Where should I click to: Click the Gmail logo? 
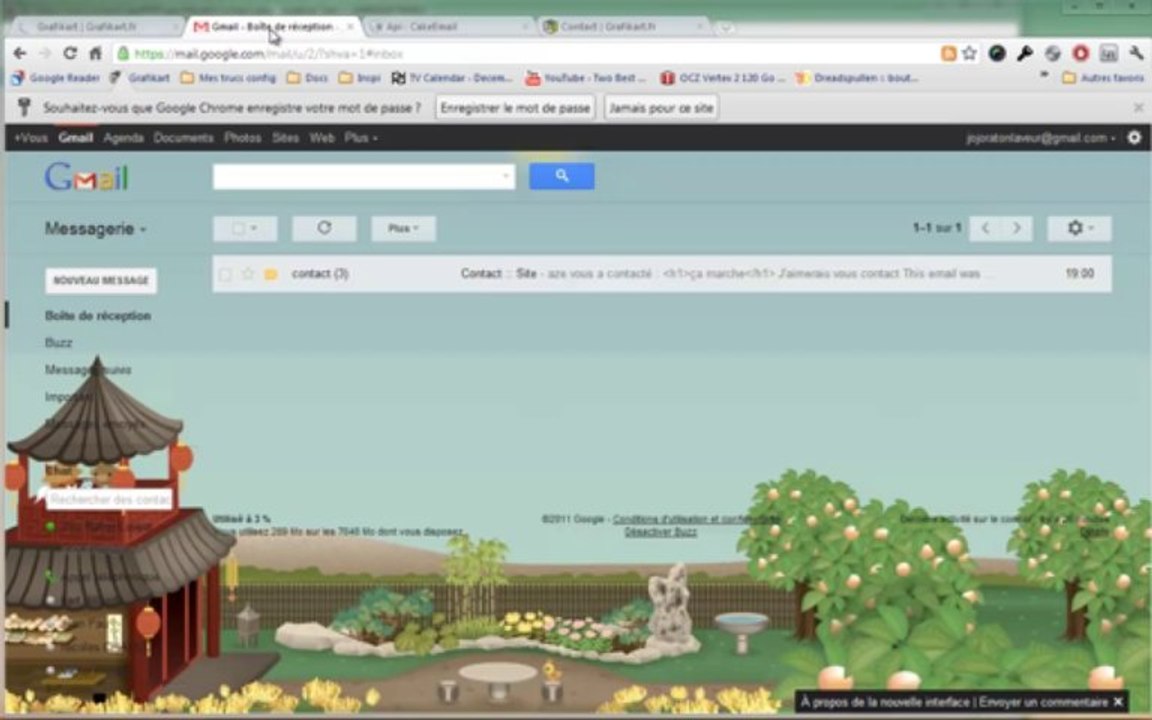tap(86, 177)
